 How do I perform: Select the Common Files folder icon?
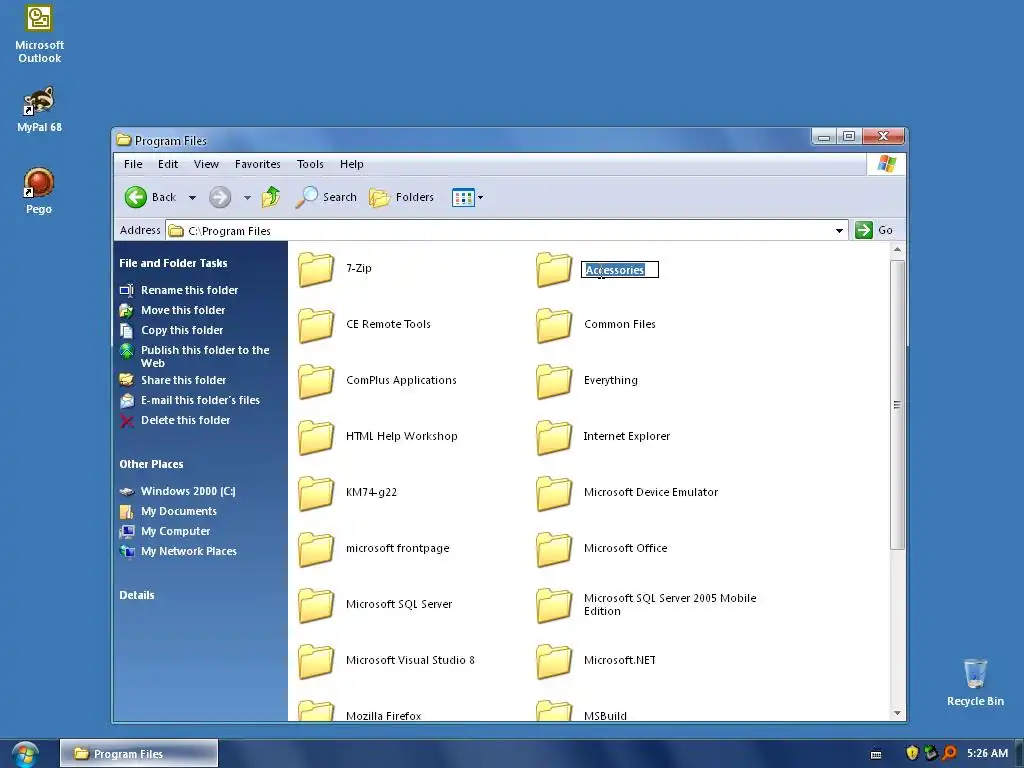(554, 325)
